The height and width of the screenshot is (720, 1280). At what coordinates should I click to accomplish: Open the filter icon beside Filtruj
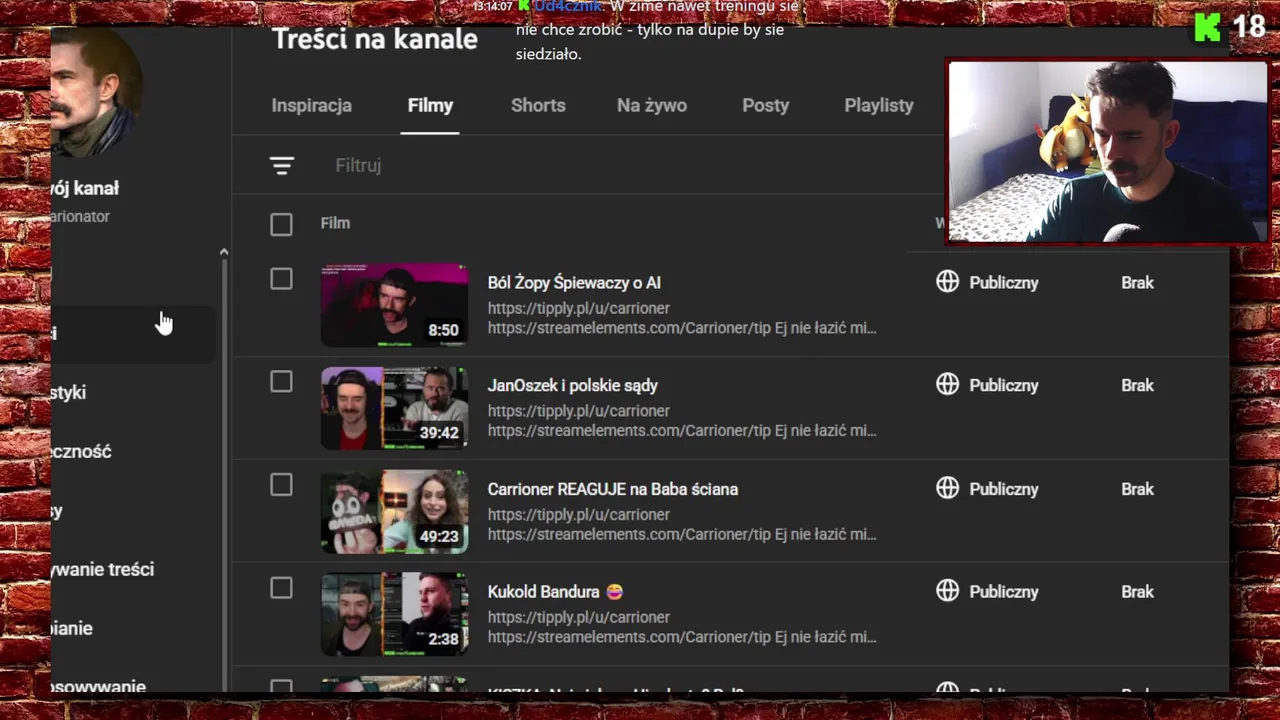point(282,165)
